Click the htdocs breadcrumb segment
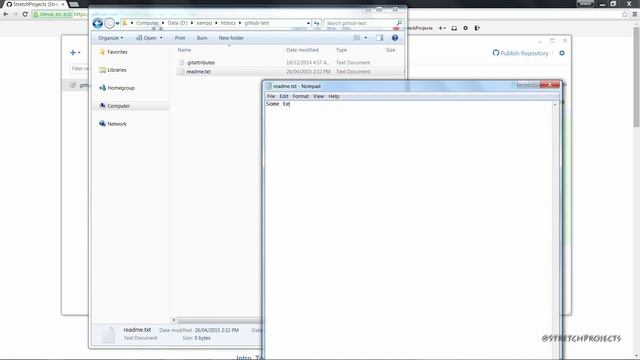Image resolution: width=640 pixels, height=360 pixels. pos(228,23)
